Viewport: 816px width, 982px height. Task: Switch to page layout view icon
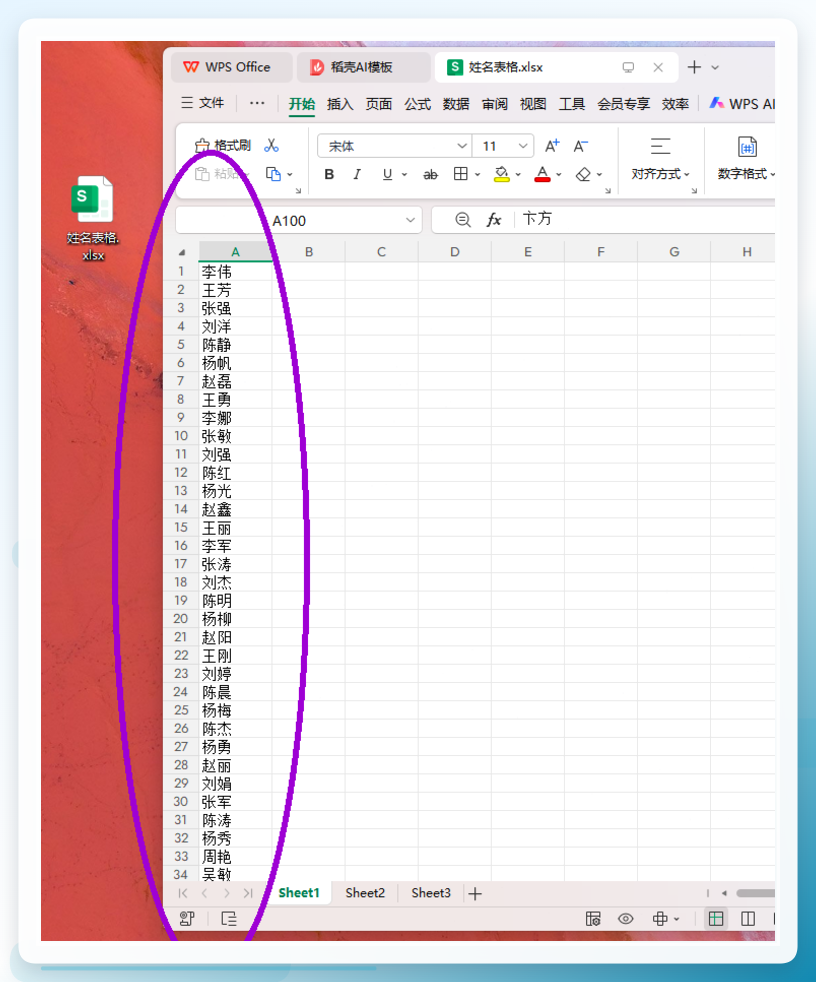tap(748, 918)
